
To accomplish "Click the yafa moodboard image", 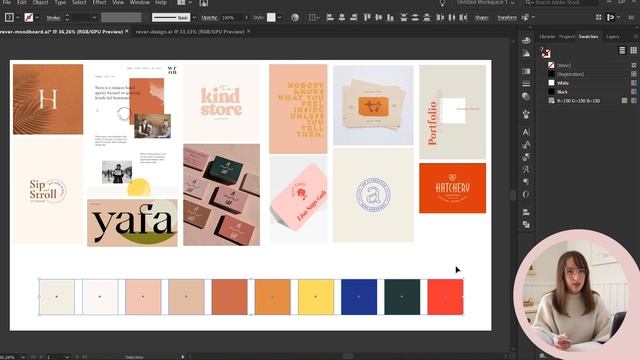I will click(x=132, y=223).
